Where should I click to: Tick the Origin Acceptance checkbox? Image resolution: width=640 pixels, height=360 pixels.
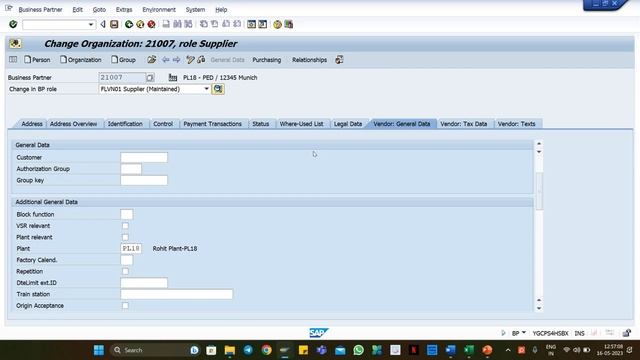pyautogui.click(x=125, y=306)
